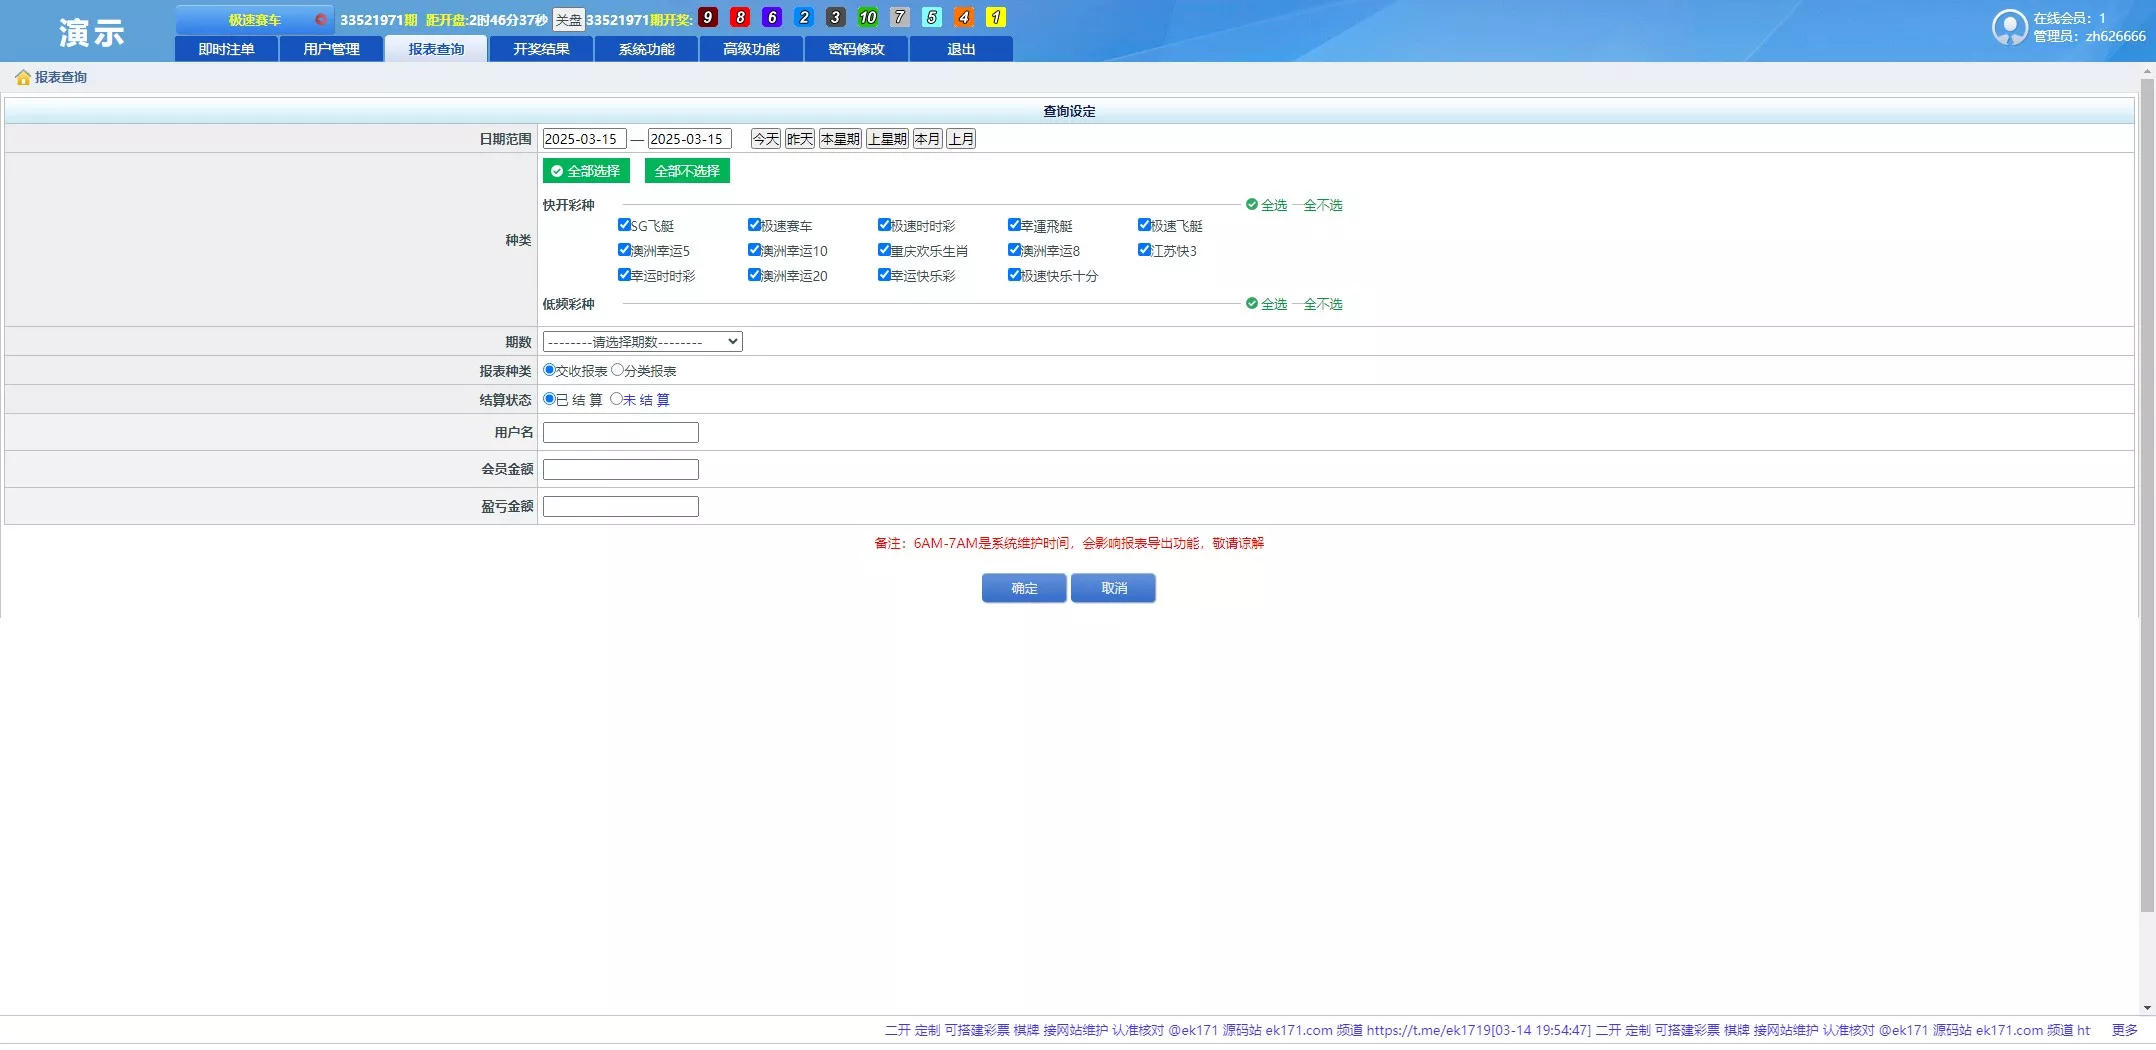Open the 请选择期数 dropdown
2156x1050 pixels.
pyautogui.click(x=641, y=341)
